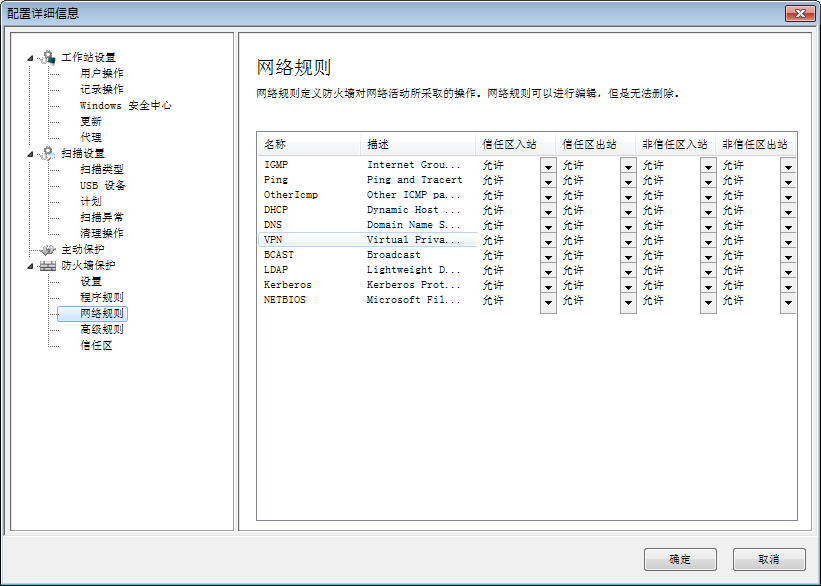This screenshot has height=586, width=821.
Task: Select 程序规则 in the tree
Action: click(x=102, y=298)
